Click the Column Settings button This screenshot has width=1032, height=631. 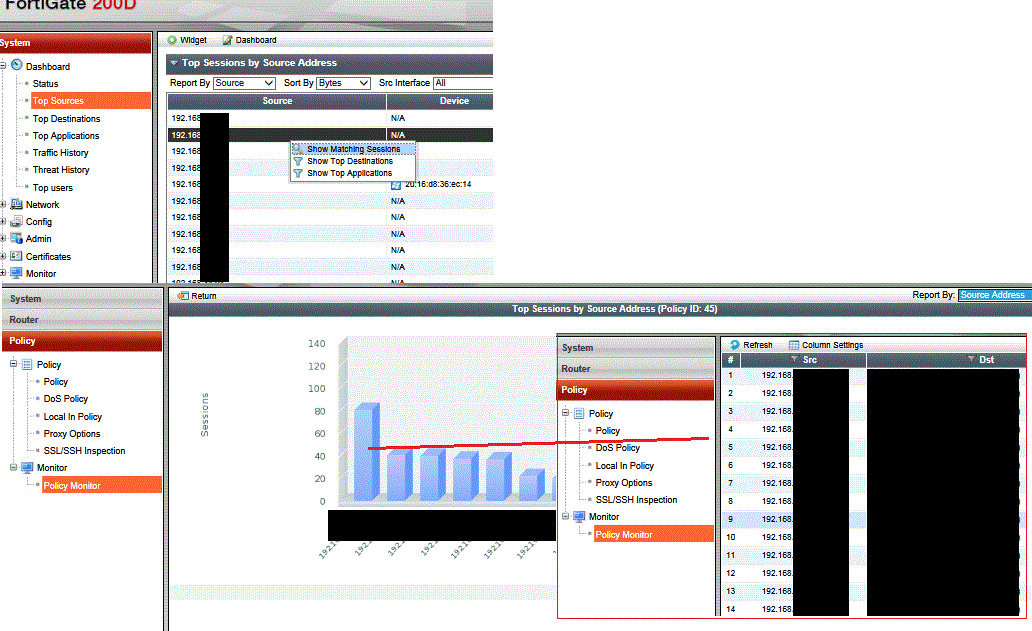(826, 345)
